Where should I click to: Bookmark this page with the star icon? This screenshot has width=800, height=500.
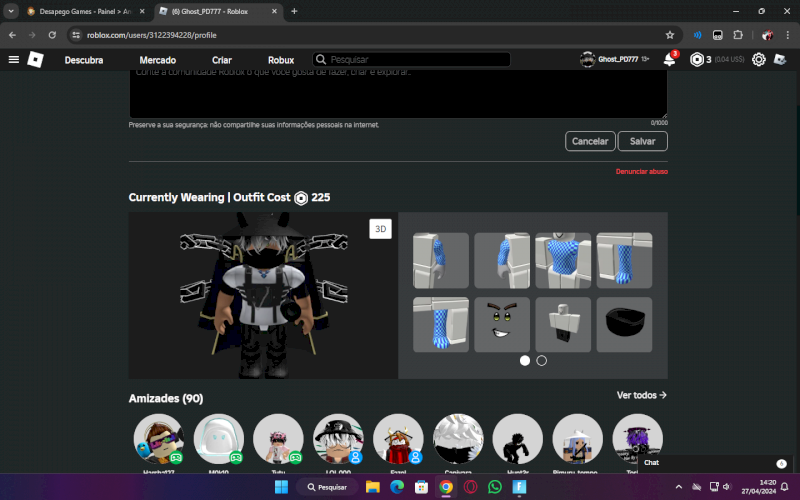669,35
